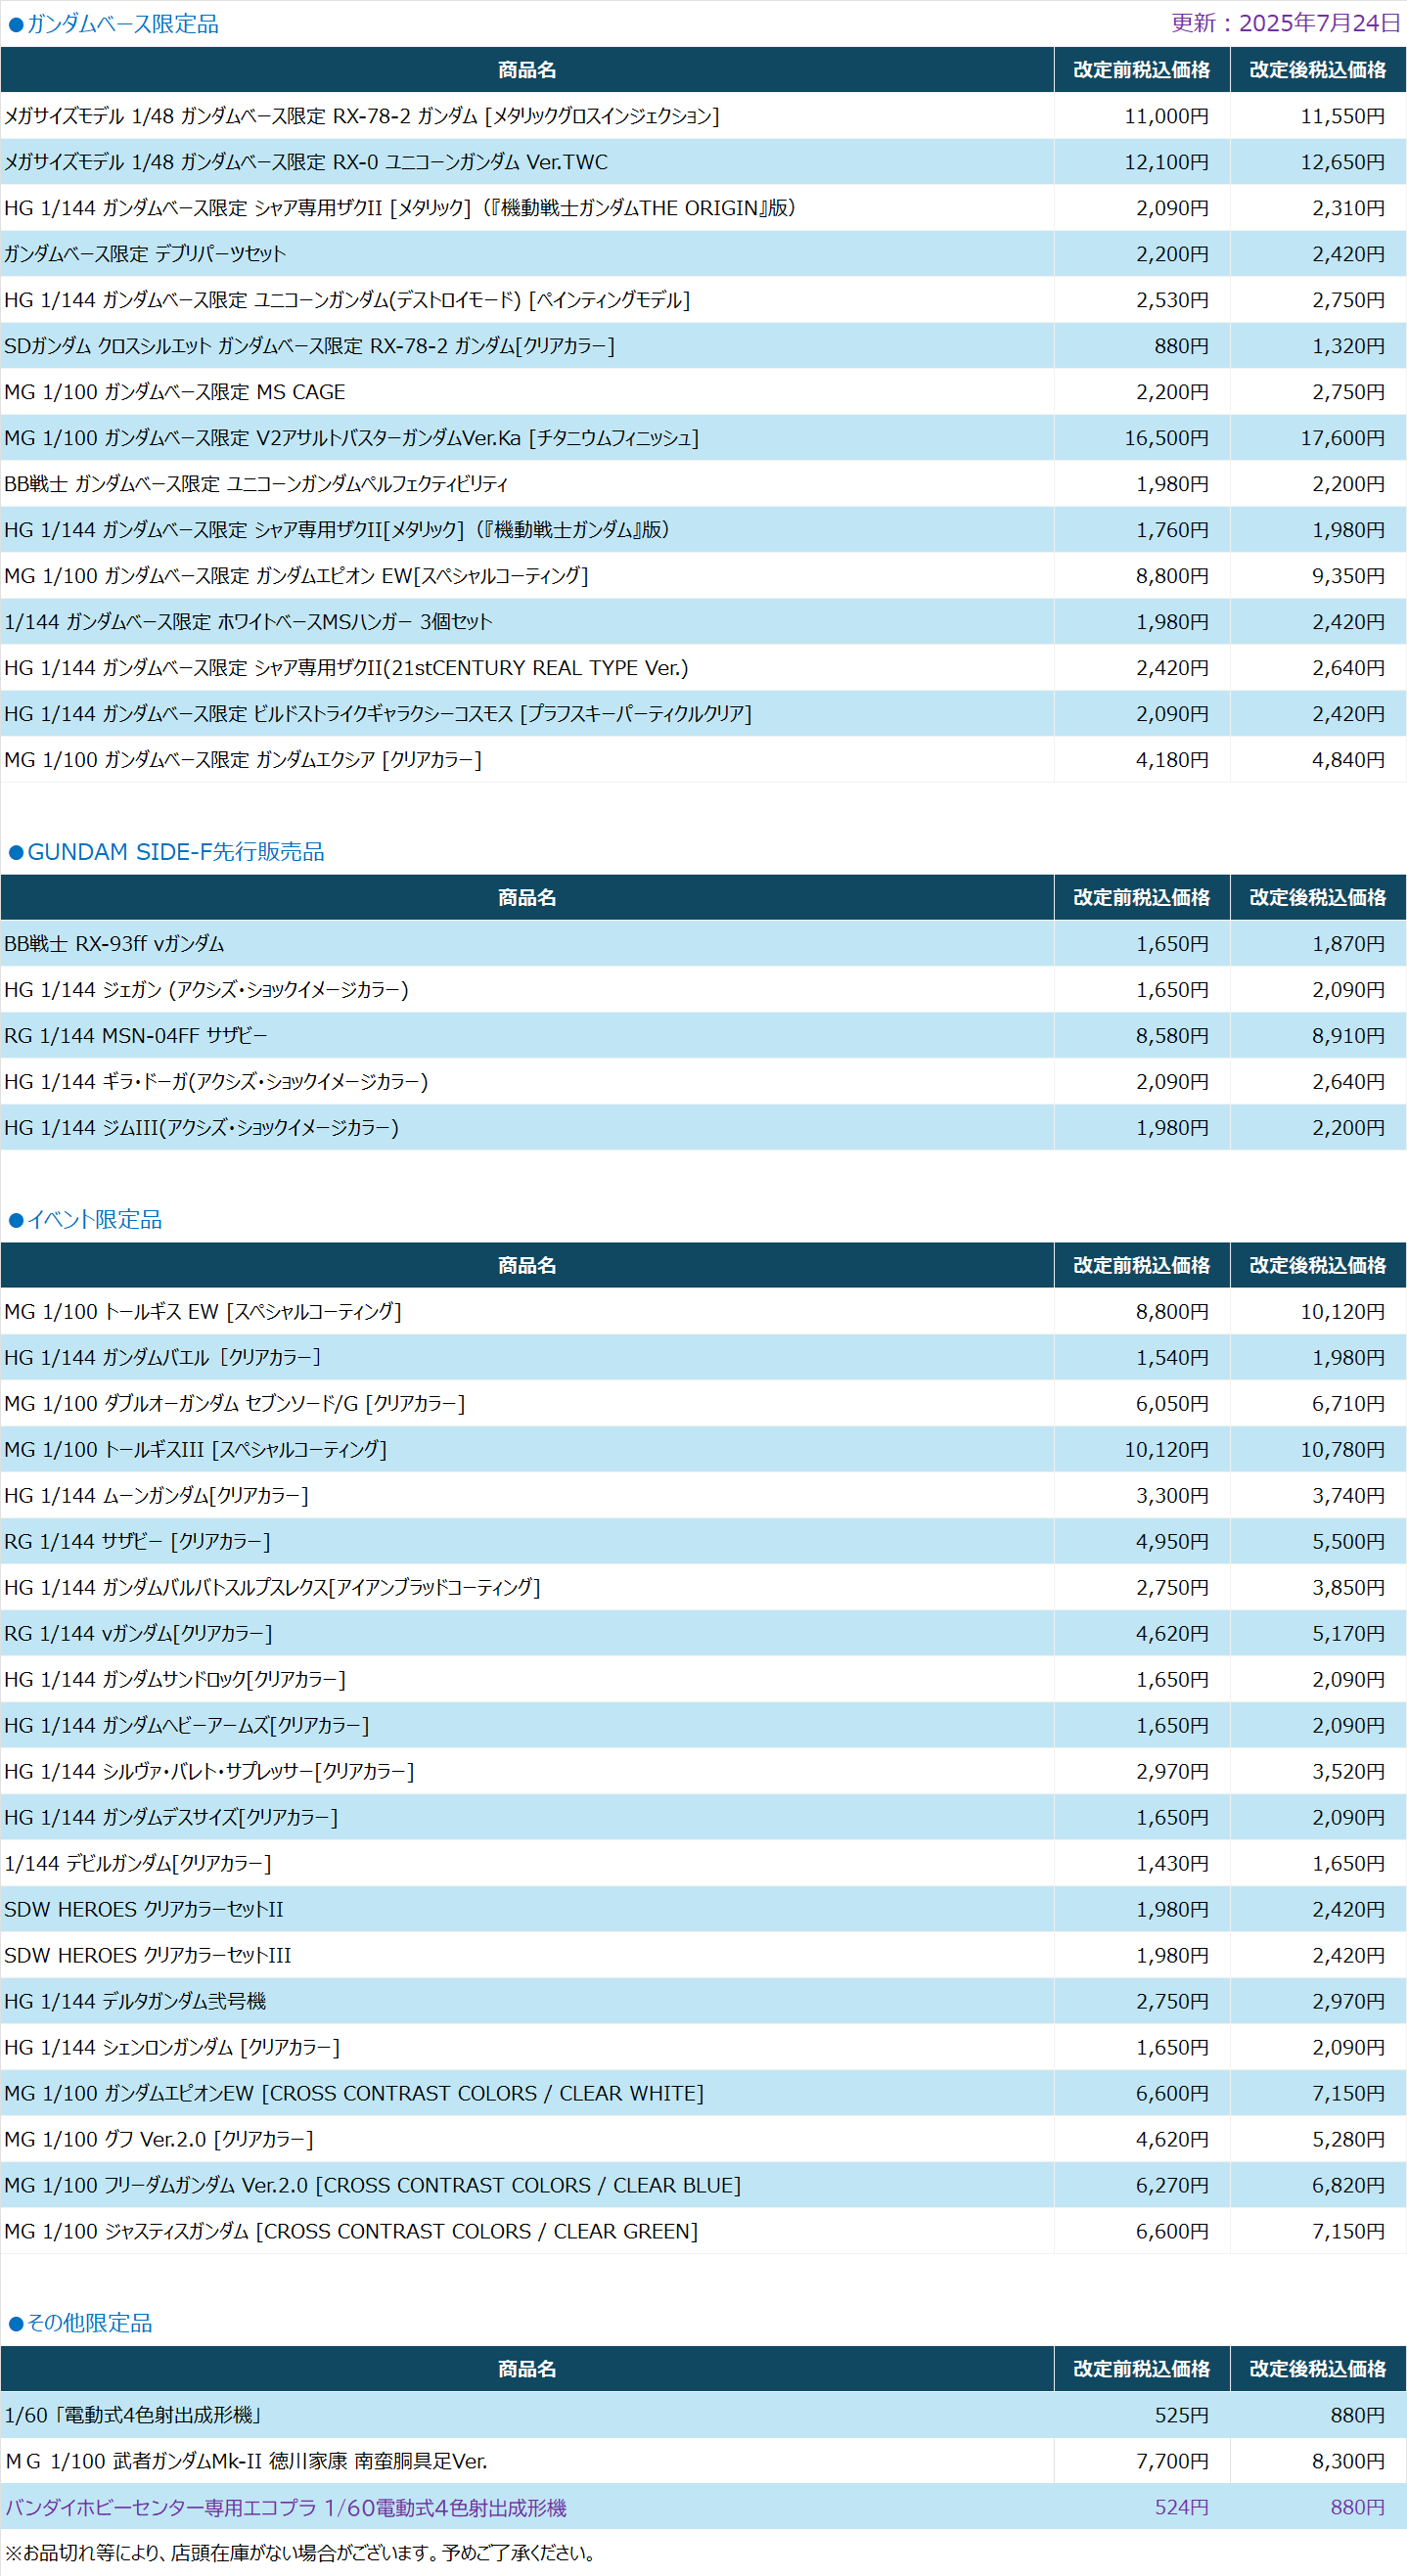
Task: Click ガンダムバルバトスルプスレクス アイアンブラッドコーティング name
Action: point(272,1588)
